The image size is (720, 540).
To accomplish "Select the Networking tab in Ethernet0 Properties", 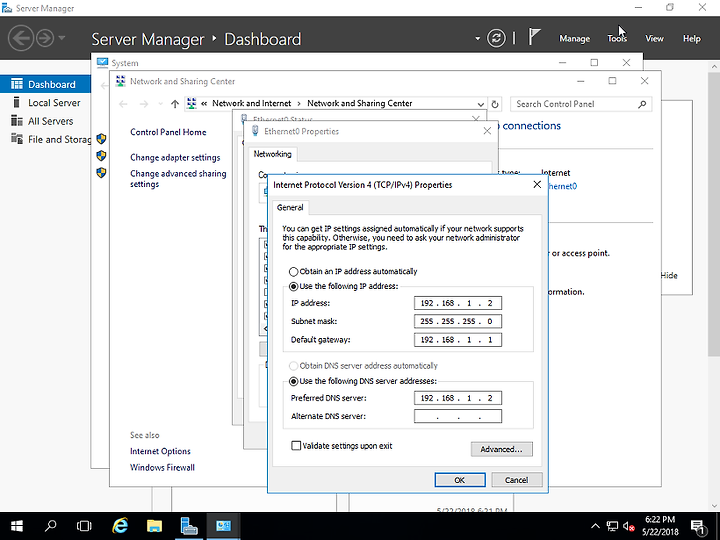I will pos(272,154).
